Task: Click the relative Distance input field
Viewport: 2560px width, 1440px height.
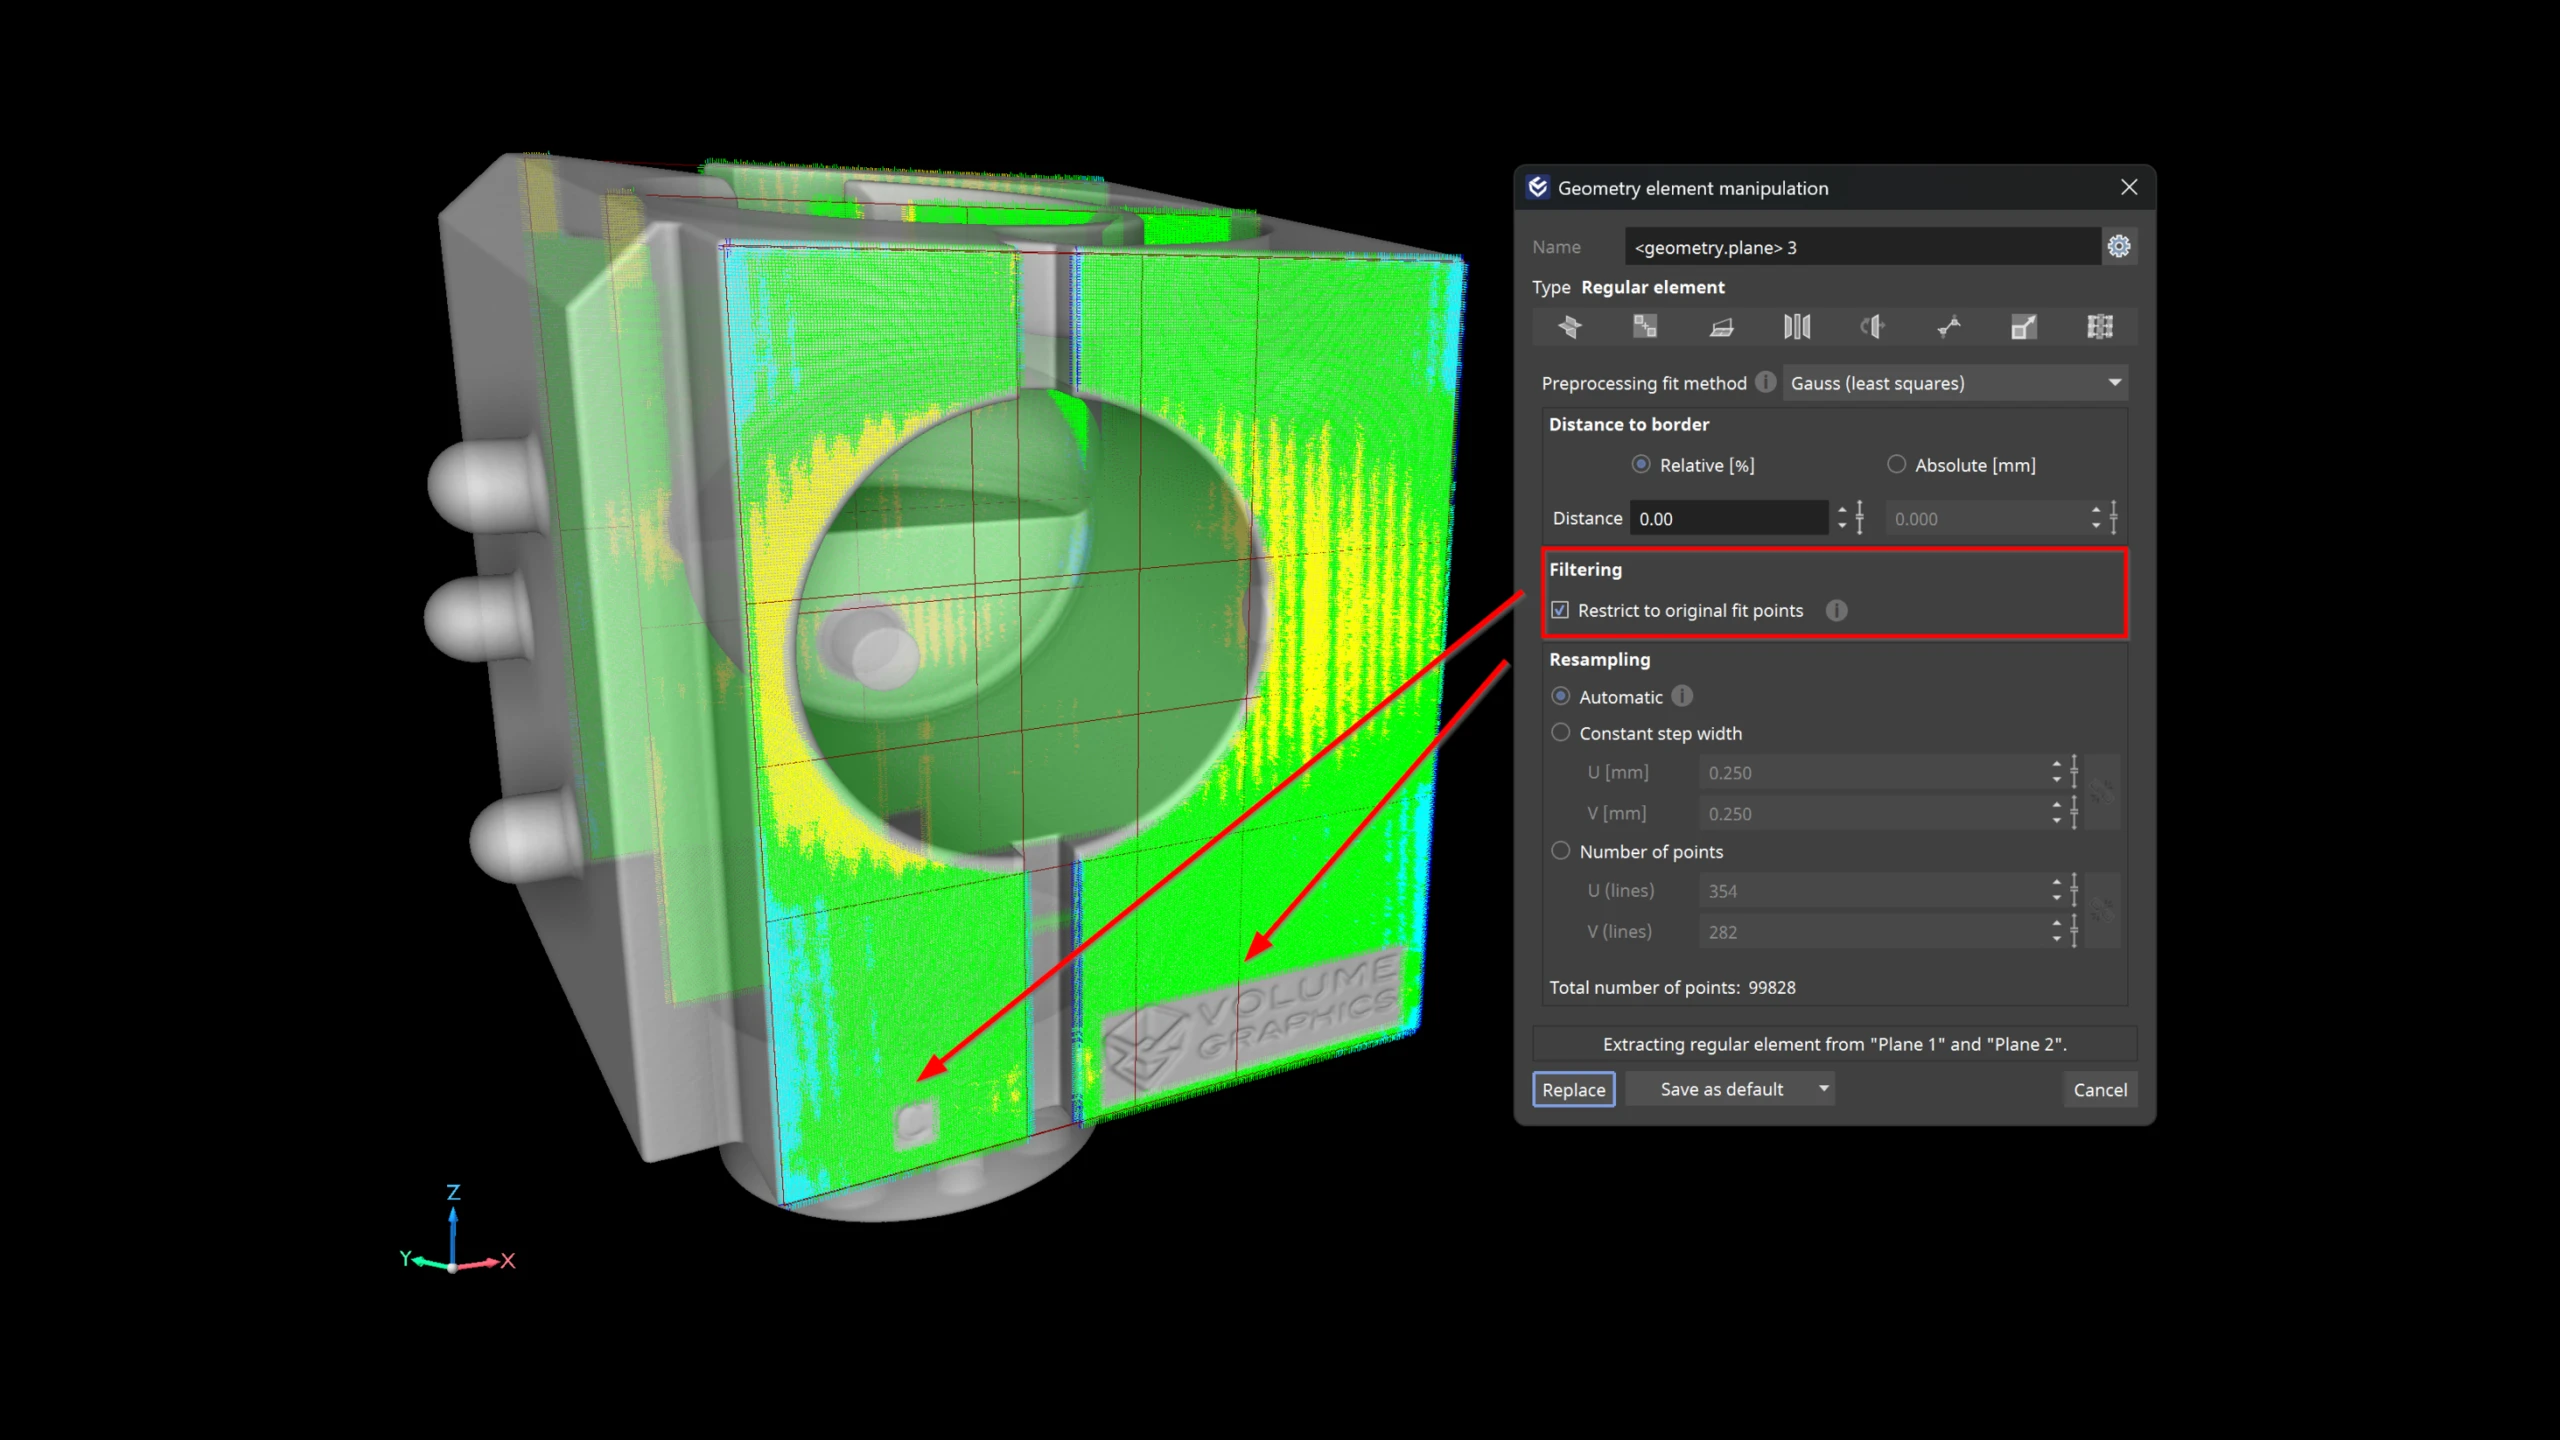Action: tap(1730, 518)
